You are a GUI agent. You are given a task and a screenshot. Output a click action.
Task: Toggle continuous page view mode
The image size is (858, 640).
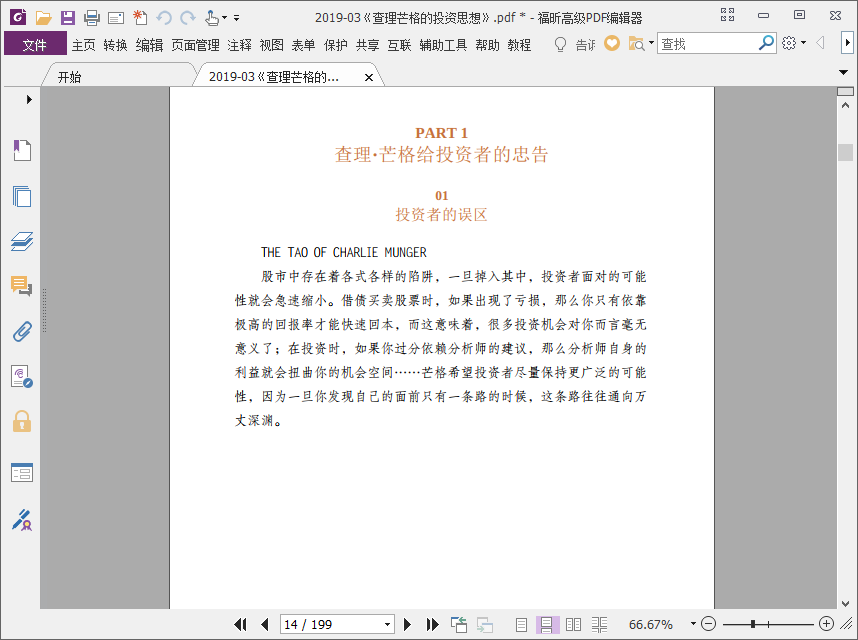546,624
